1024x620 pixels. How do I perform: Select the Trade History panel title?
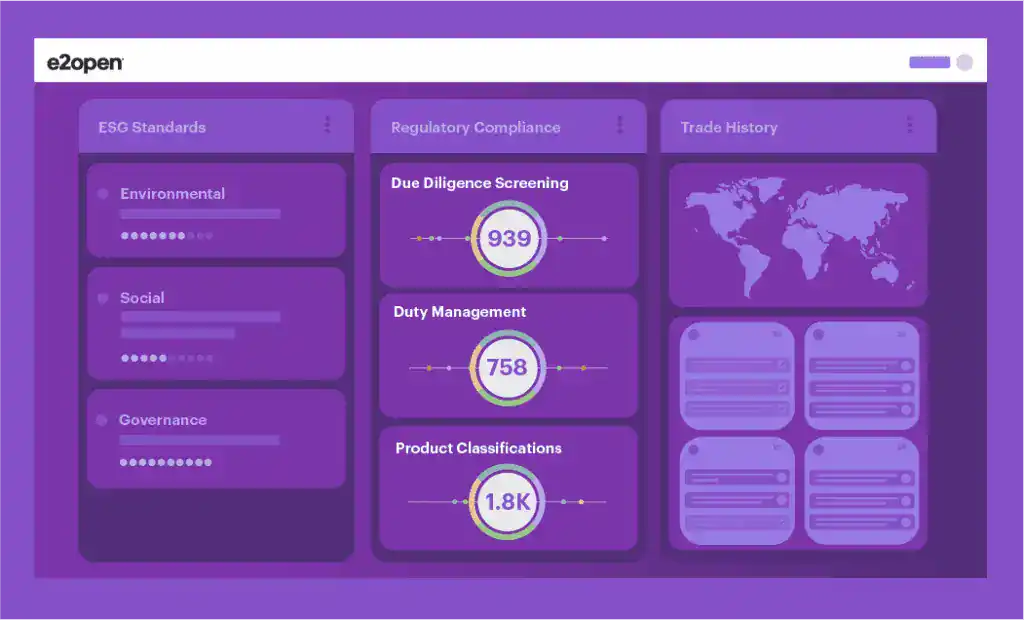729,127
